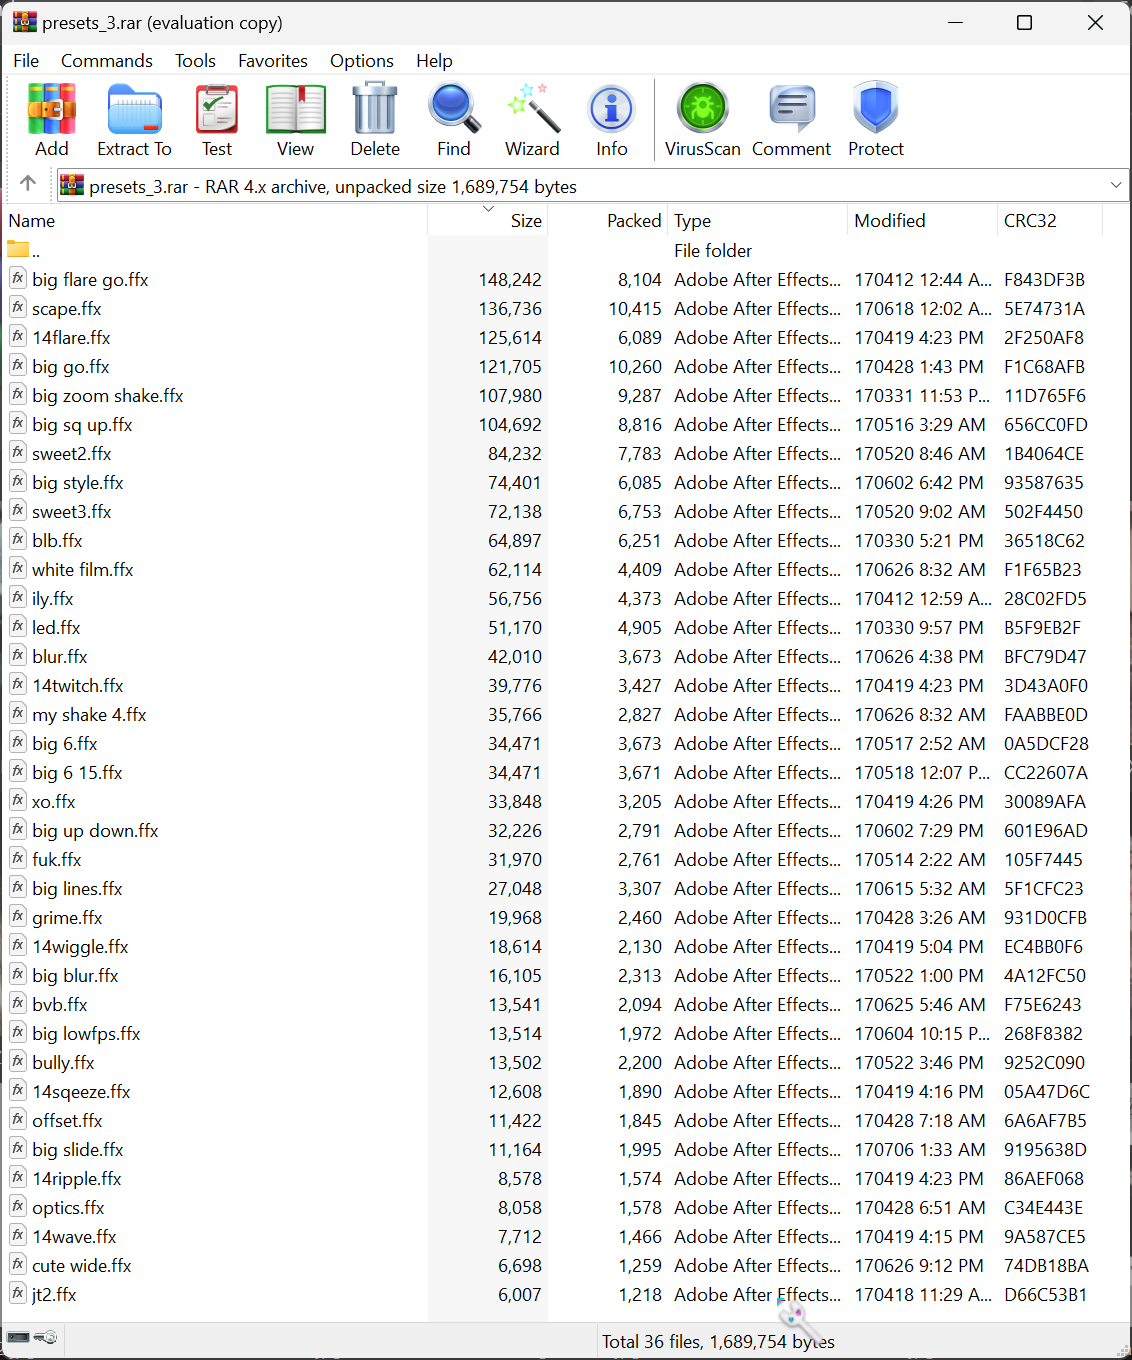Open the Commands menu
The image size is (1132, 1360).
coord(107,61)
